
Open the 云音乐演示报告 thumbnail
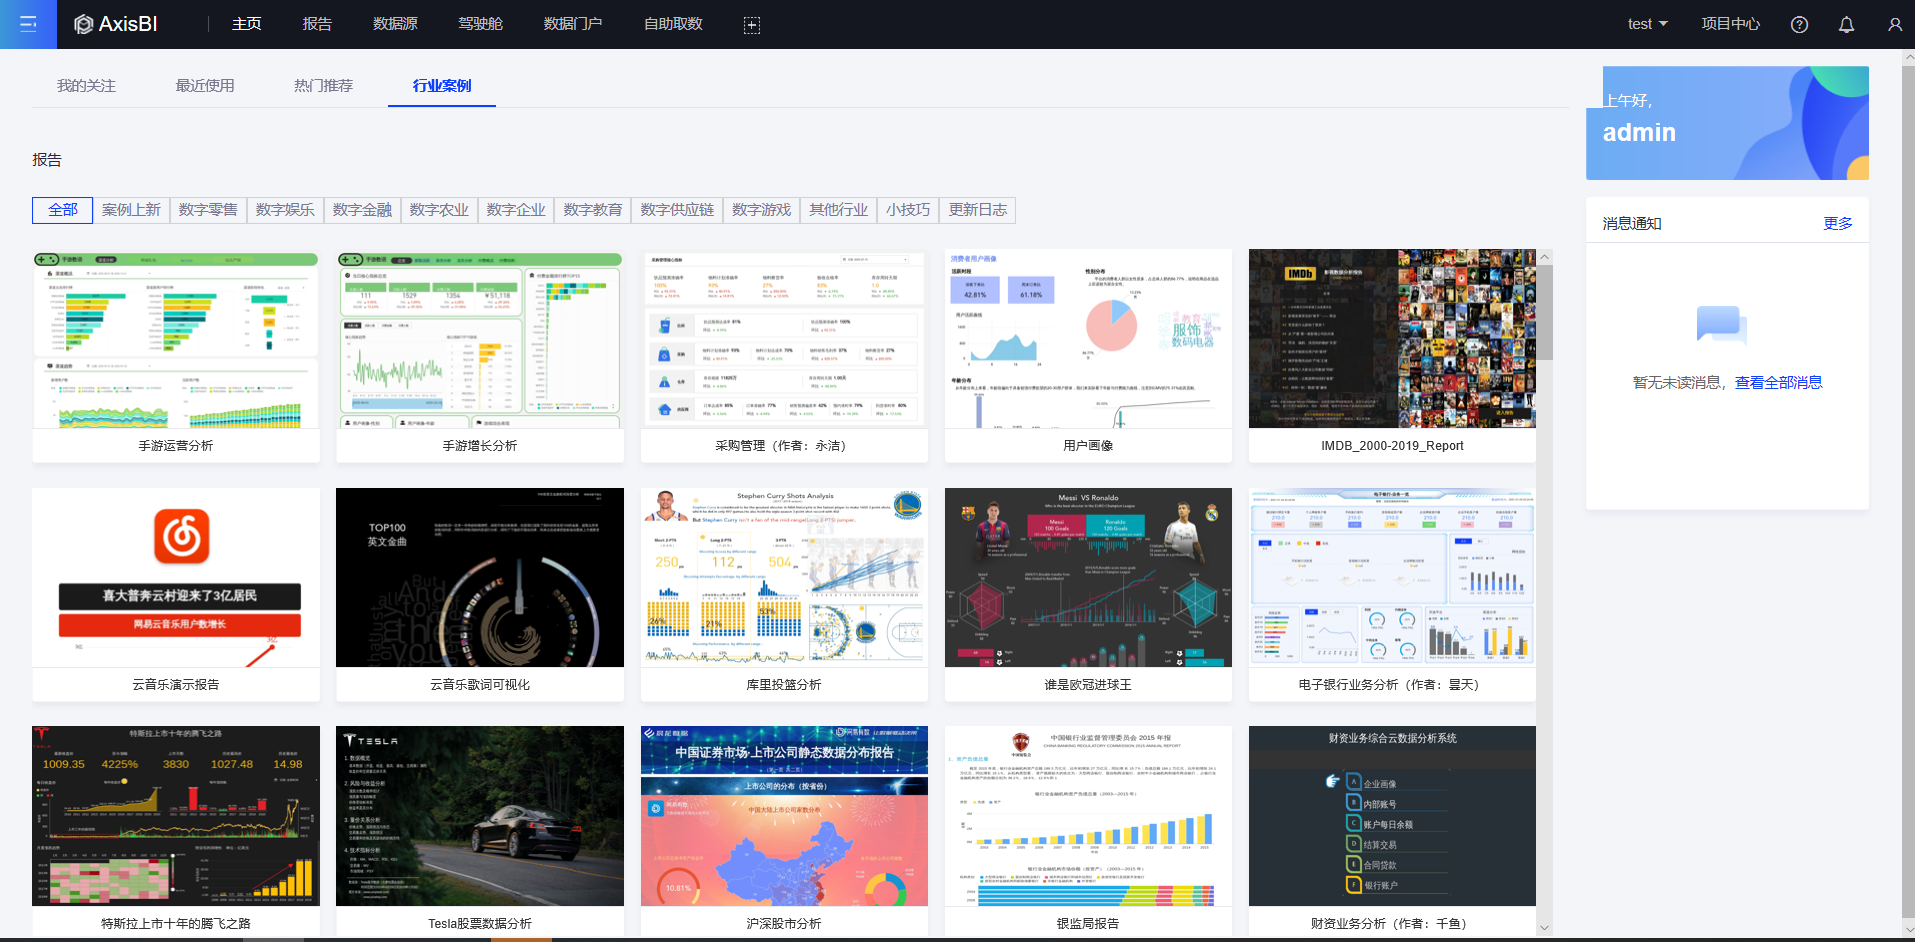(176, 578)
